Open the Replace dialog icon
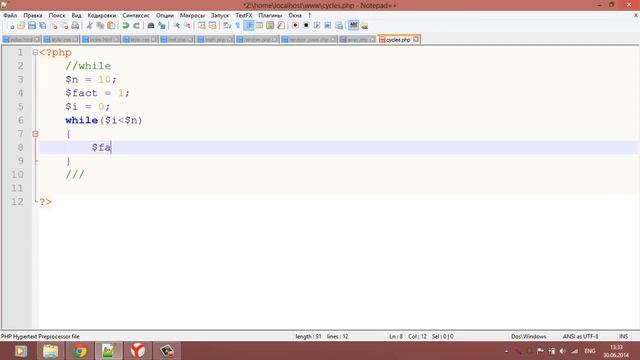Viewport: 640px width, 360px height. (162, 26)
